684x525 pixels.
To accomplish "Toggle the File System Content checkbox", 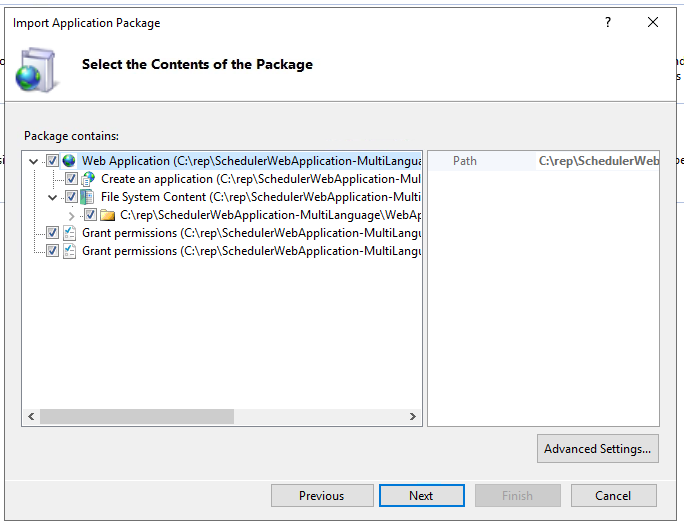I will coord(71,197).
